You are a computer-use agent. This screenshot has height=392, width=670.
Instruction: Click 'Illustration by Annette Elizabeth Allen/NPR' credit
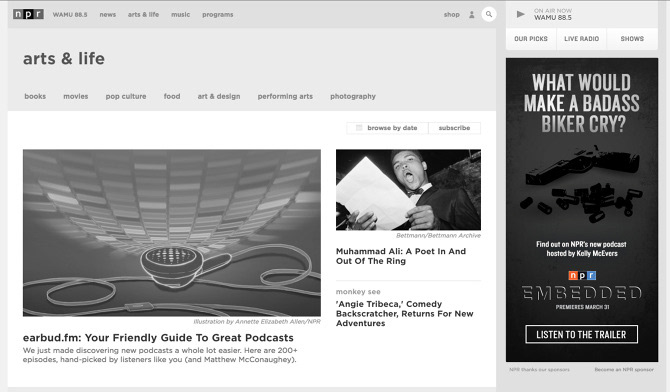pos(256,321)
